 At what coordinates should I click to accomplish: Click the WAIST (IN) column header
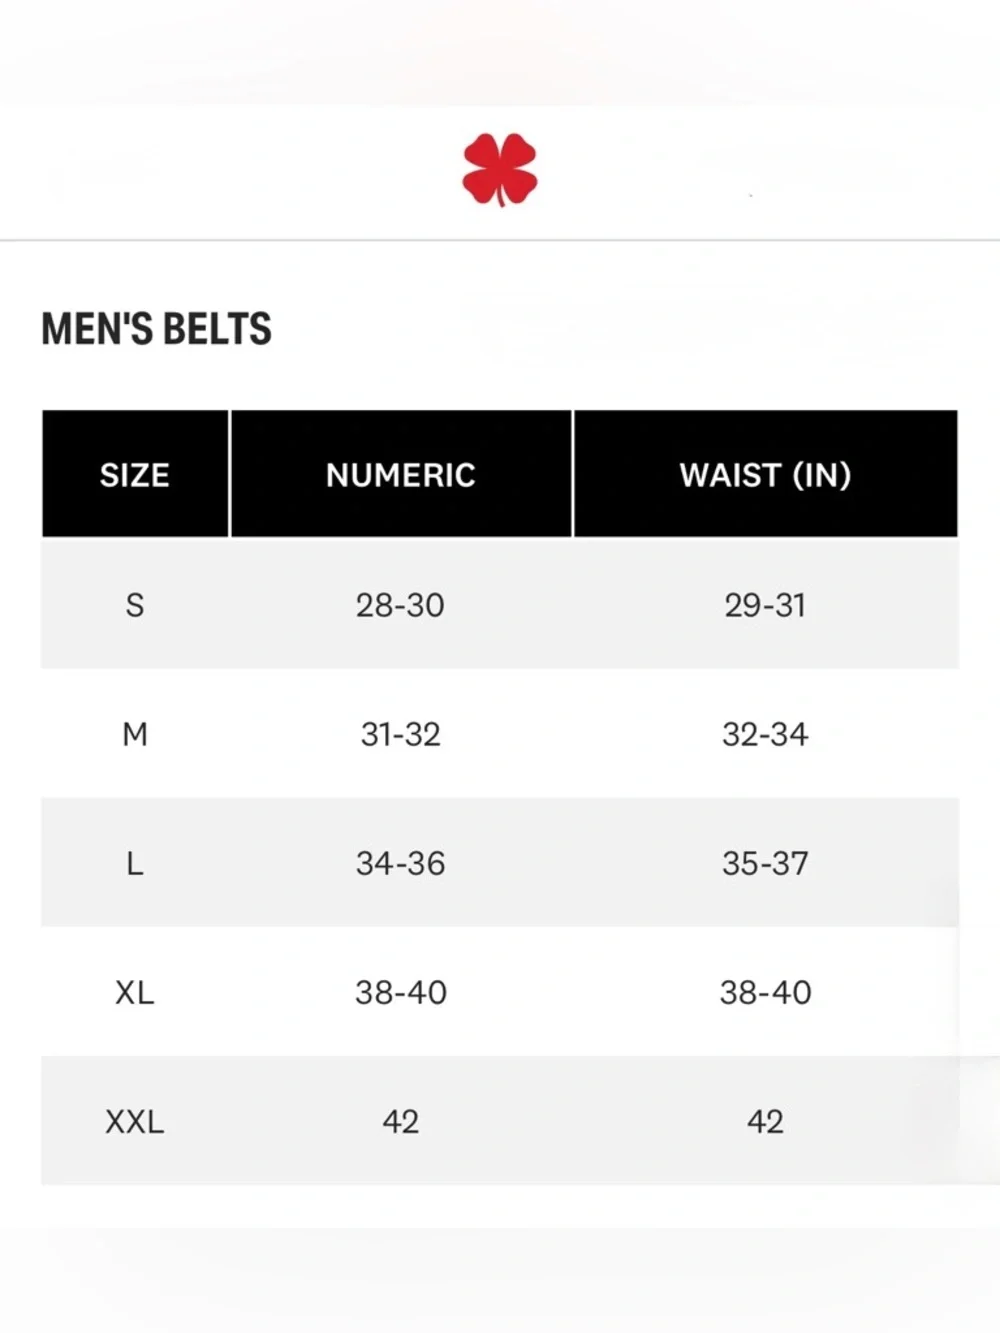click(x=766, y=474)
